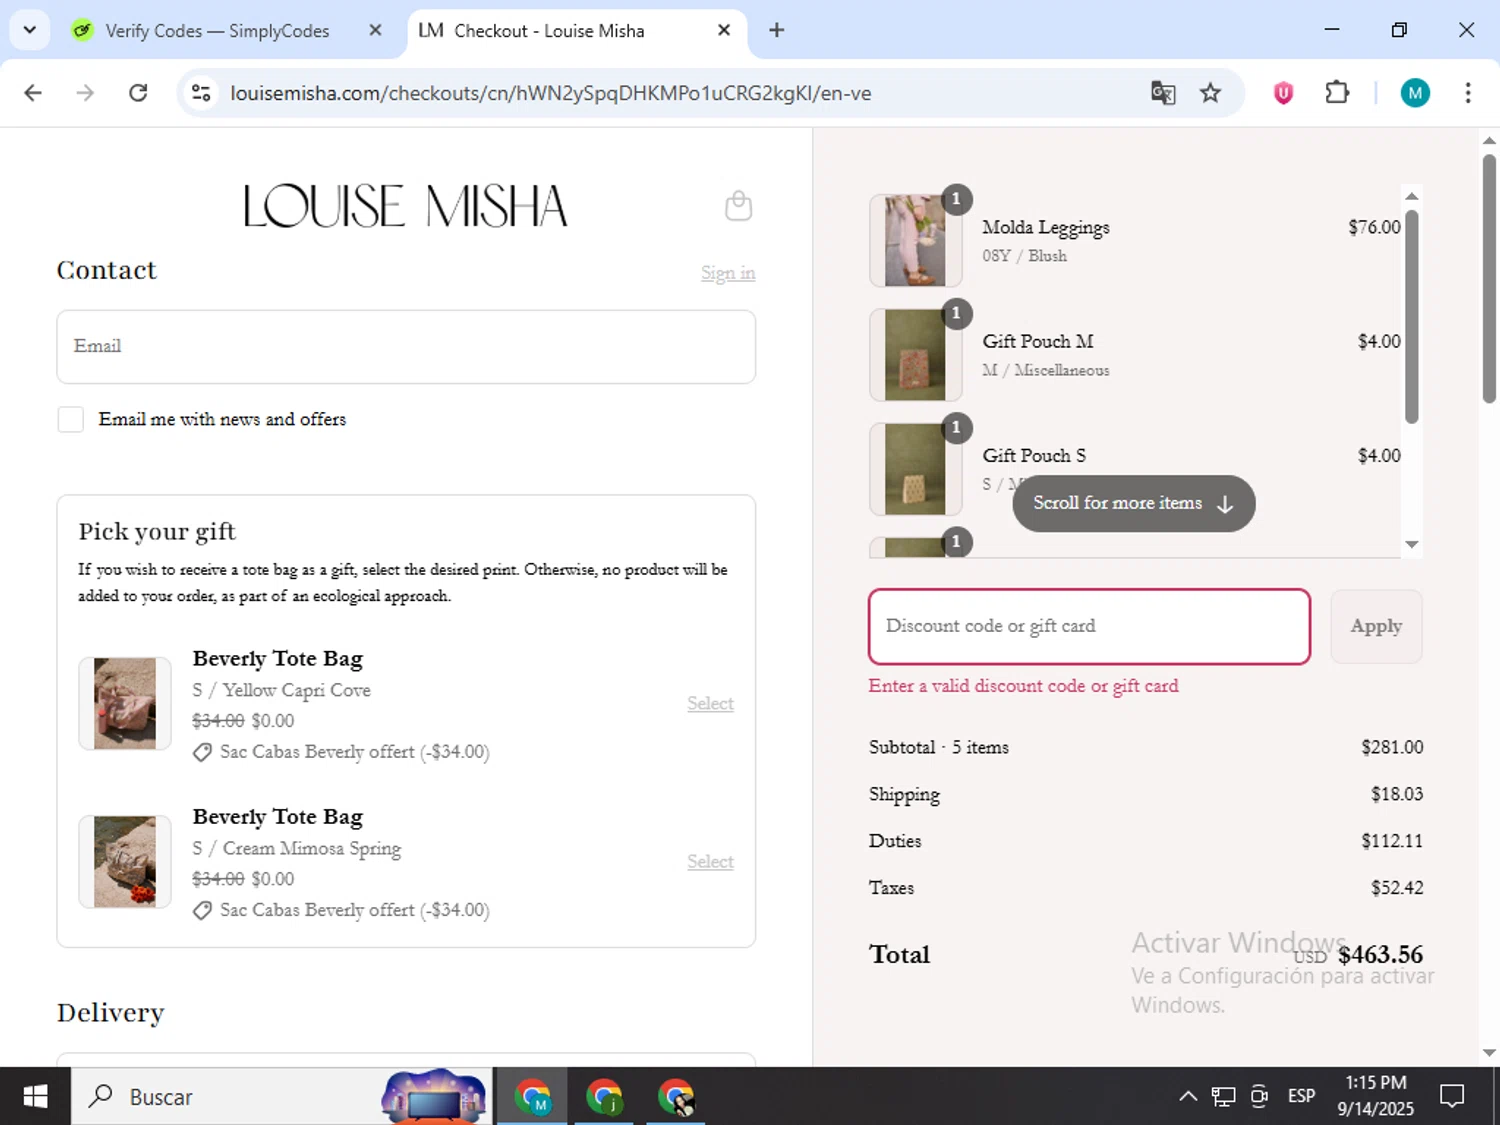This screenshot has height=1125, width=1500.
Task: Click Scroll for more items button
Action: point(1133,503)
